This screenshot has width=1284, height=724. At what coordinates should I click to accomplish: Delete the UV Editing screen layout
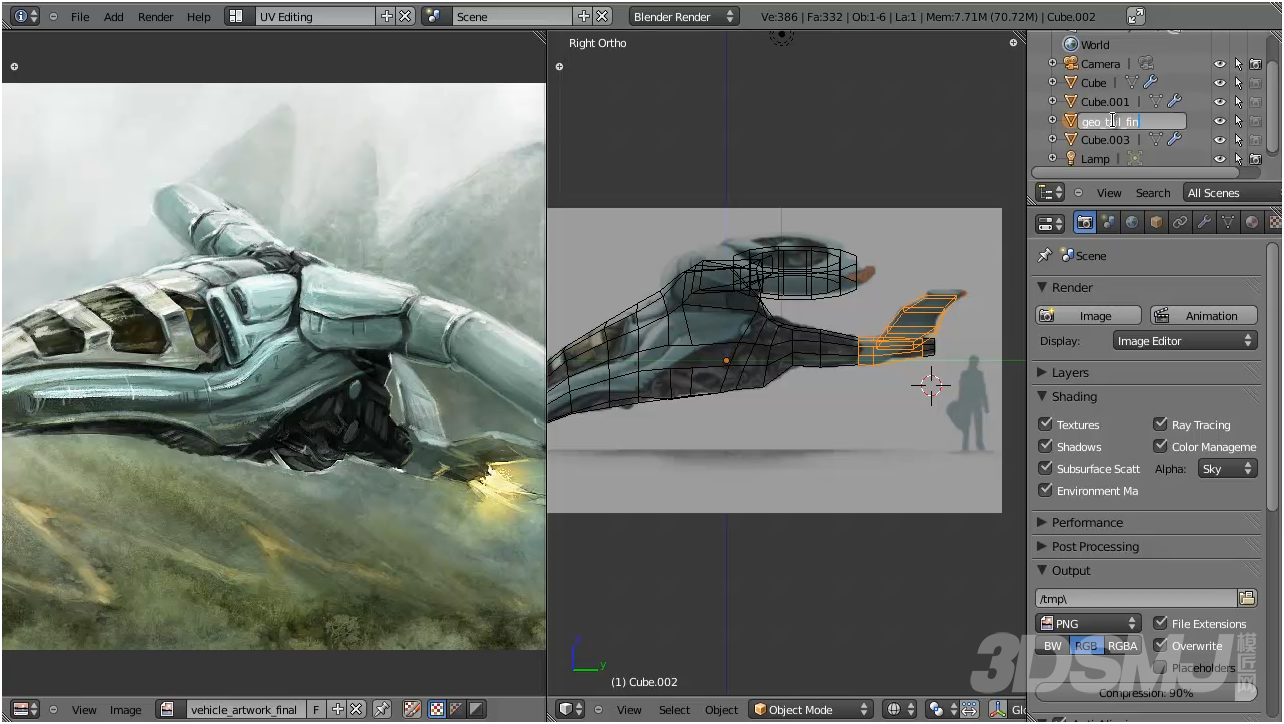(405, 16)
